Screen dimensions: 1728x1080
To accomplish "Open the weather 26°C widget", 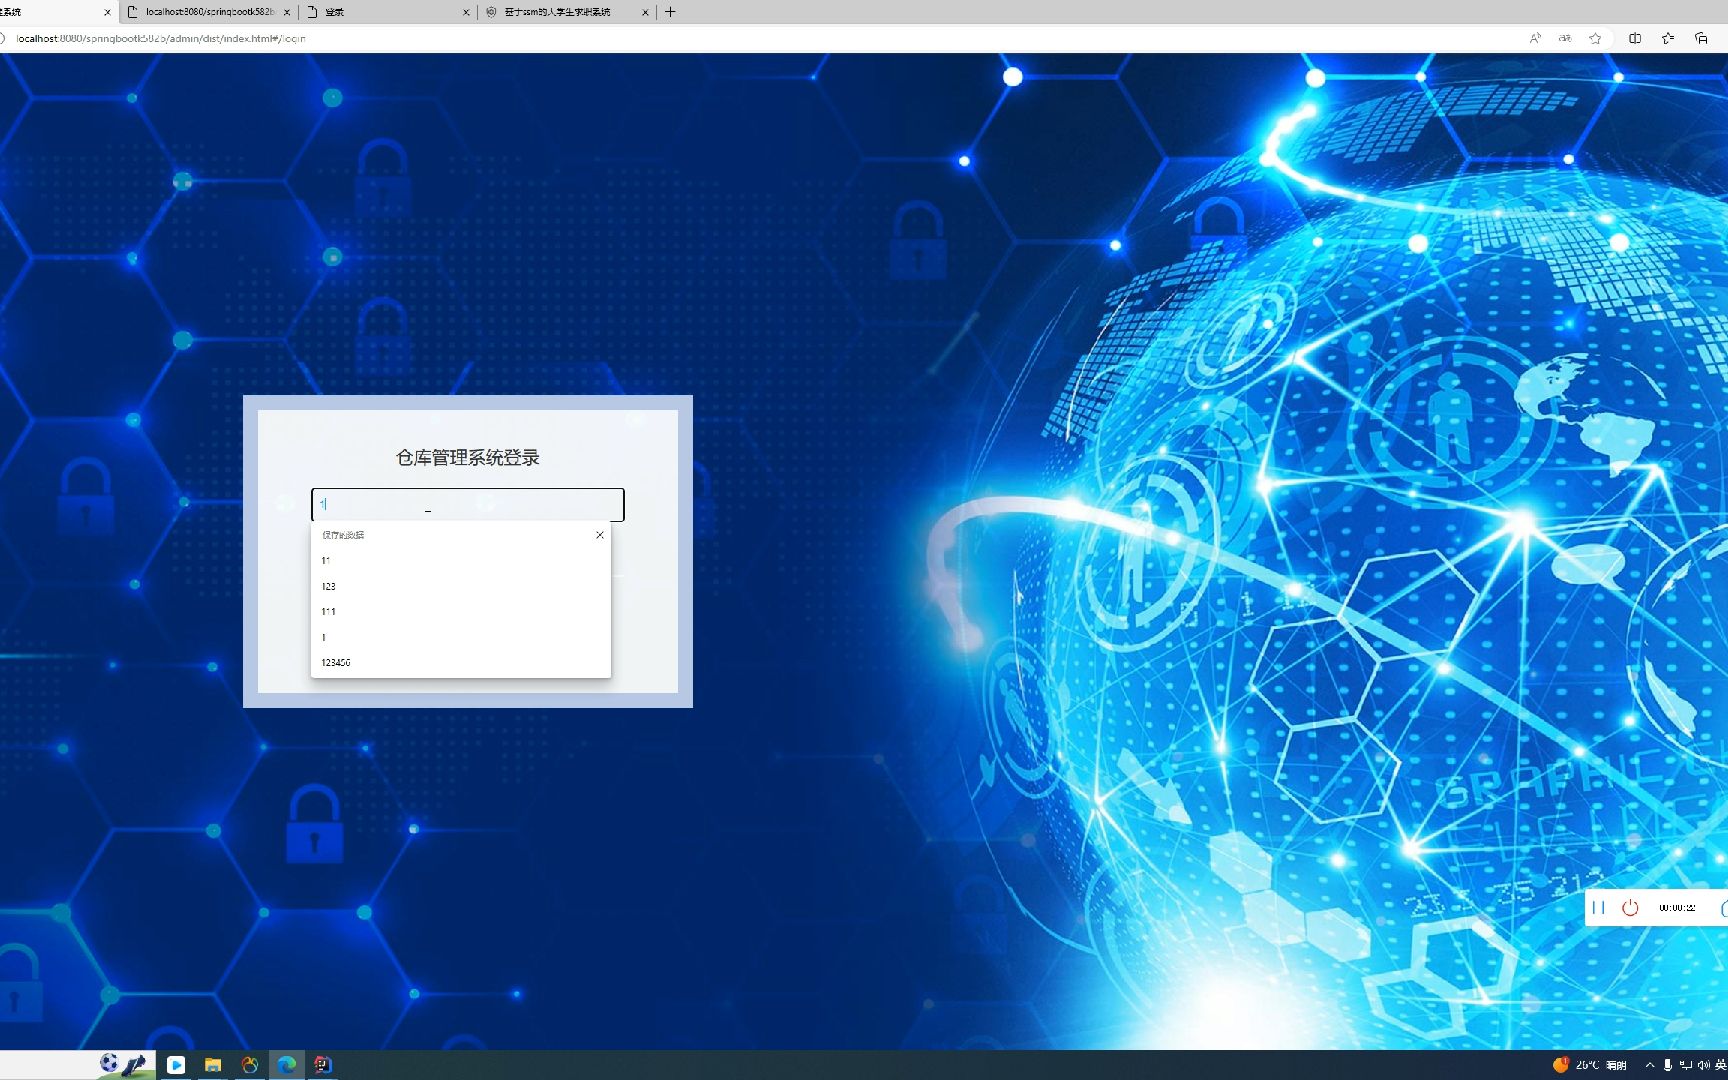I will 1590,1065.
